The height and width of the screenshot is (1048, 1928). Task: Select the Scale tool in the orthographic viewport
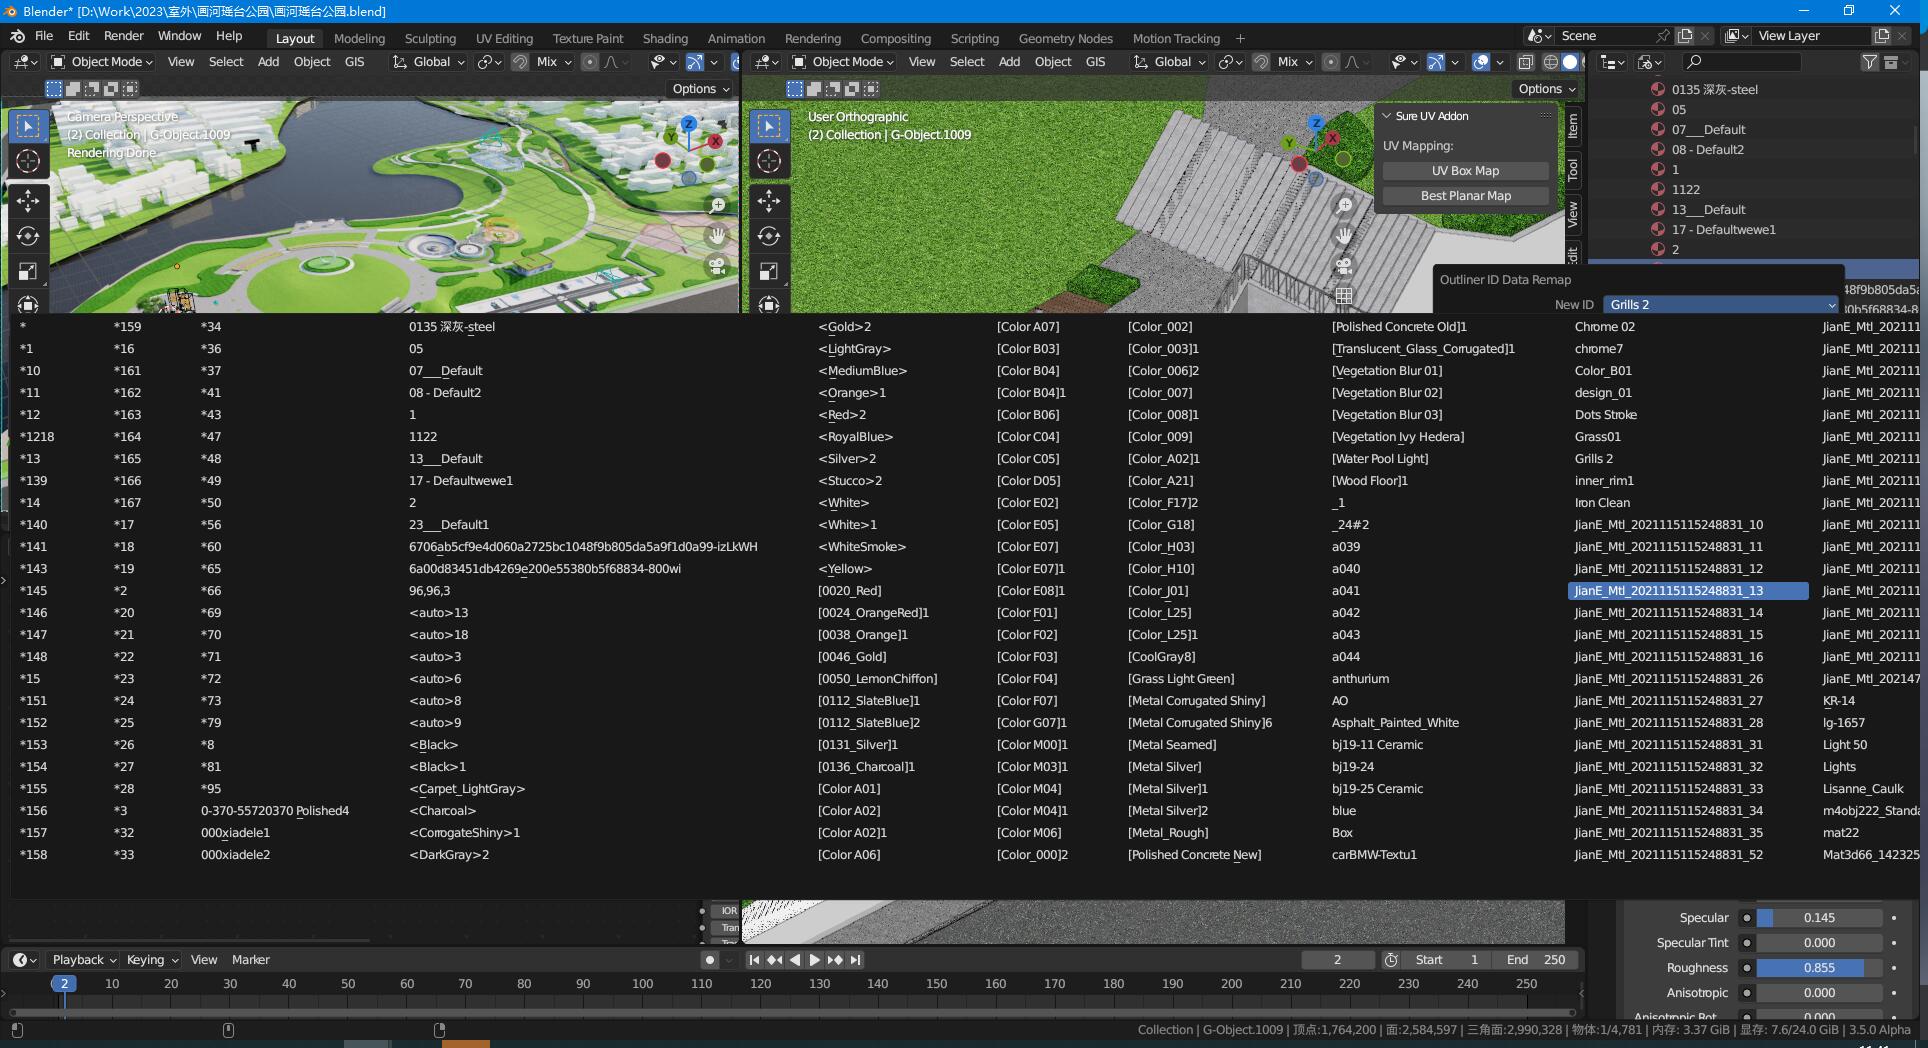coord(768,271)
